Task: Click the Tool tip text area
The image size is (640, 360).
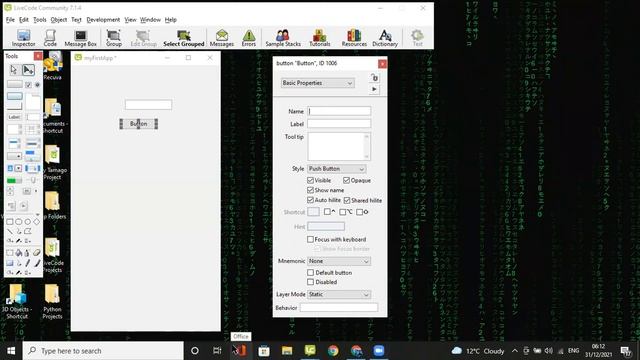Action: click(x=339, y=146)
